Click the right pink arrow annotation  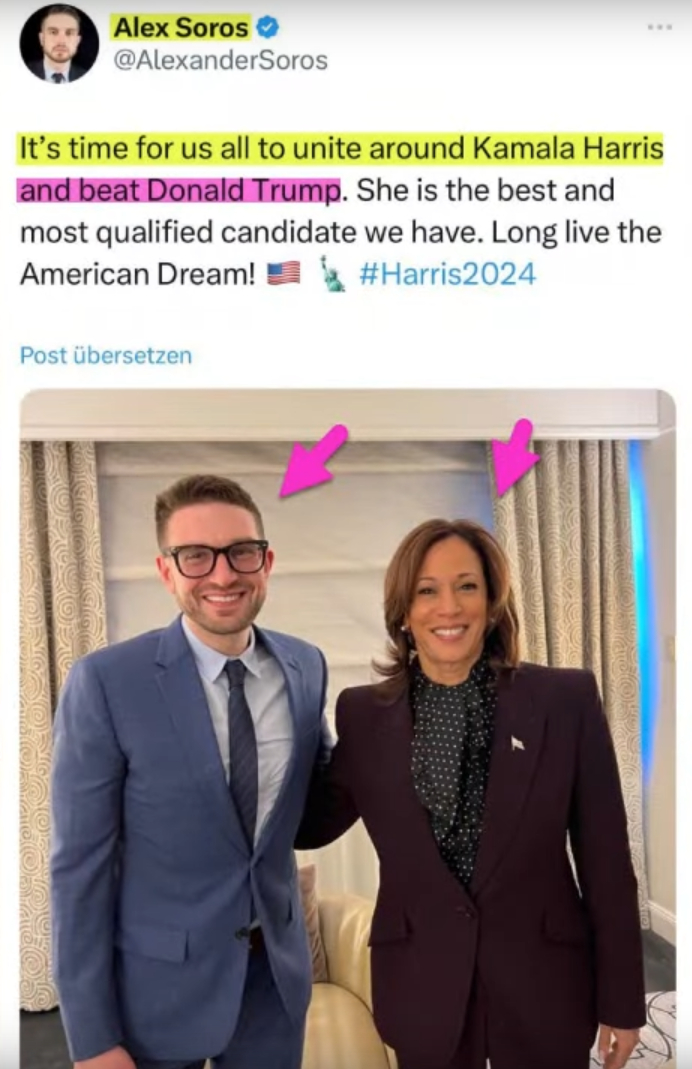coord(515,456)
